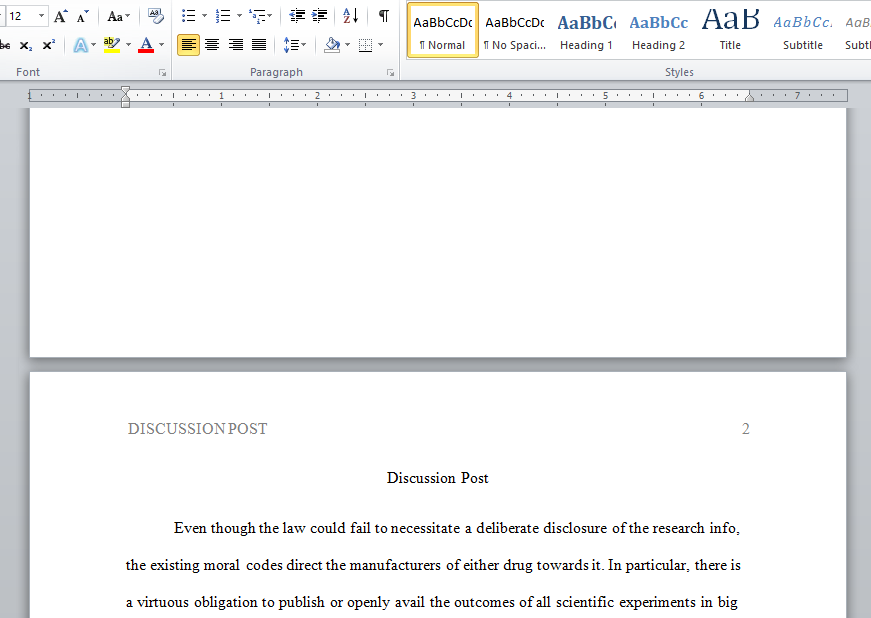The height and width of the screenshot is (618, 871).
Task: Align text to the left
Action: pyautogui.click(x=189, y=45)
